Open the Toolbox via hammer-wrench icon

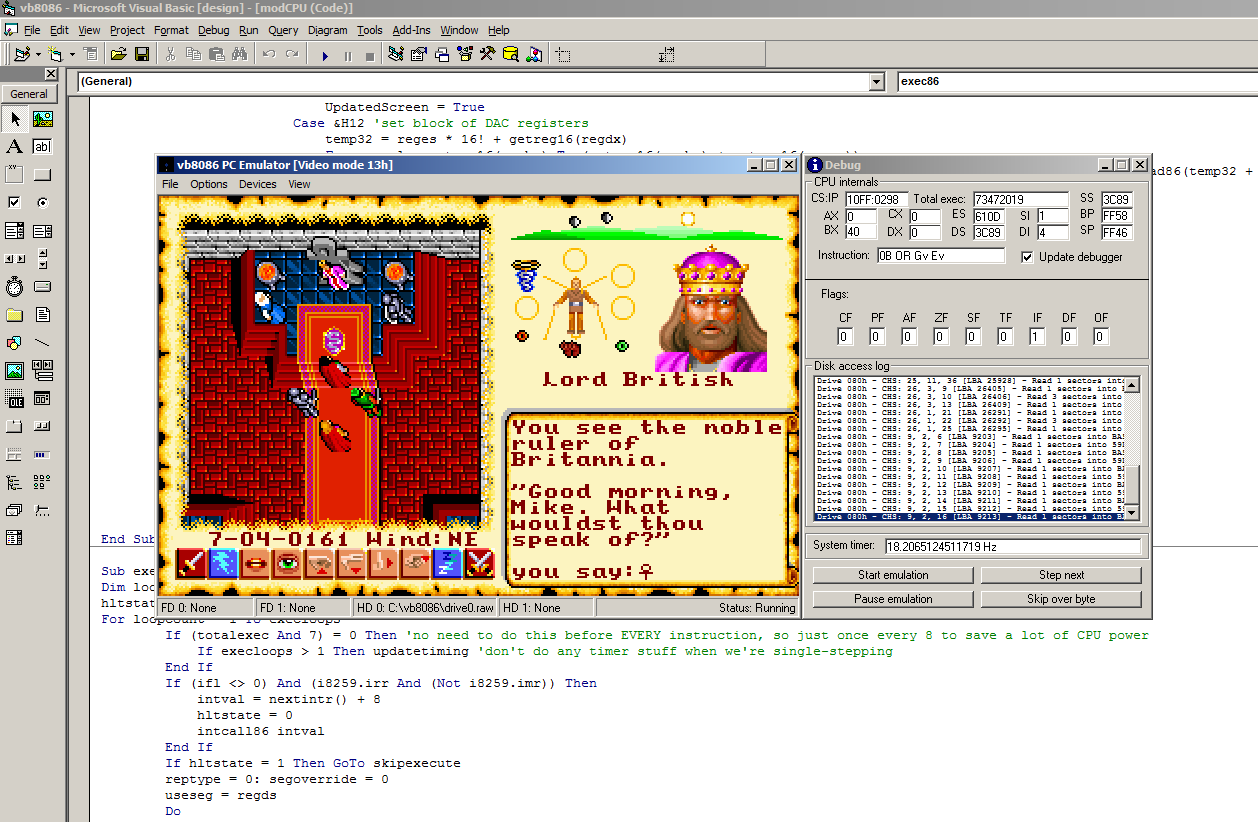(x=488, y=55)
